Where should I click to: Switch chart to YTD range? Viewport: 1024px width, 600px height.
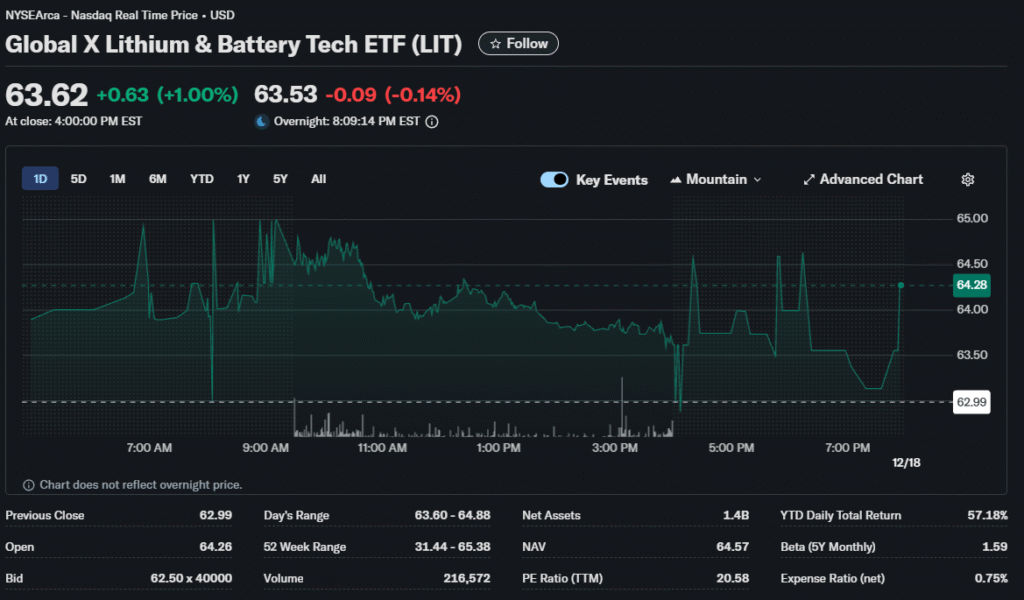pos(202,179)
